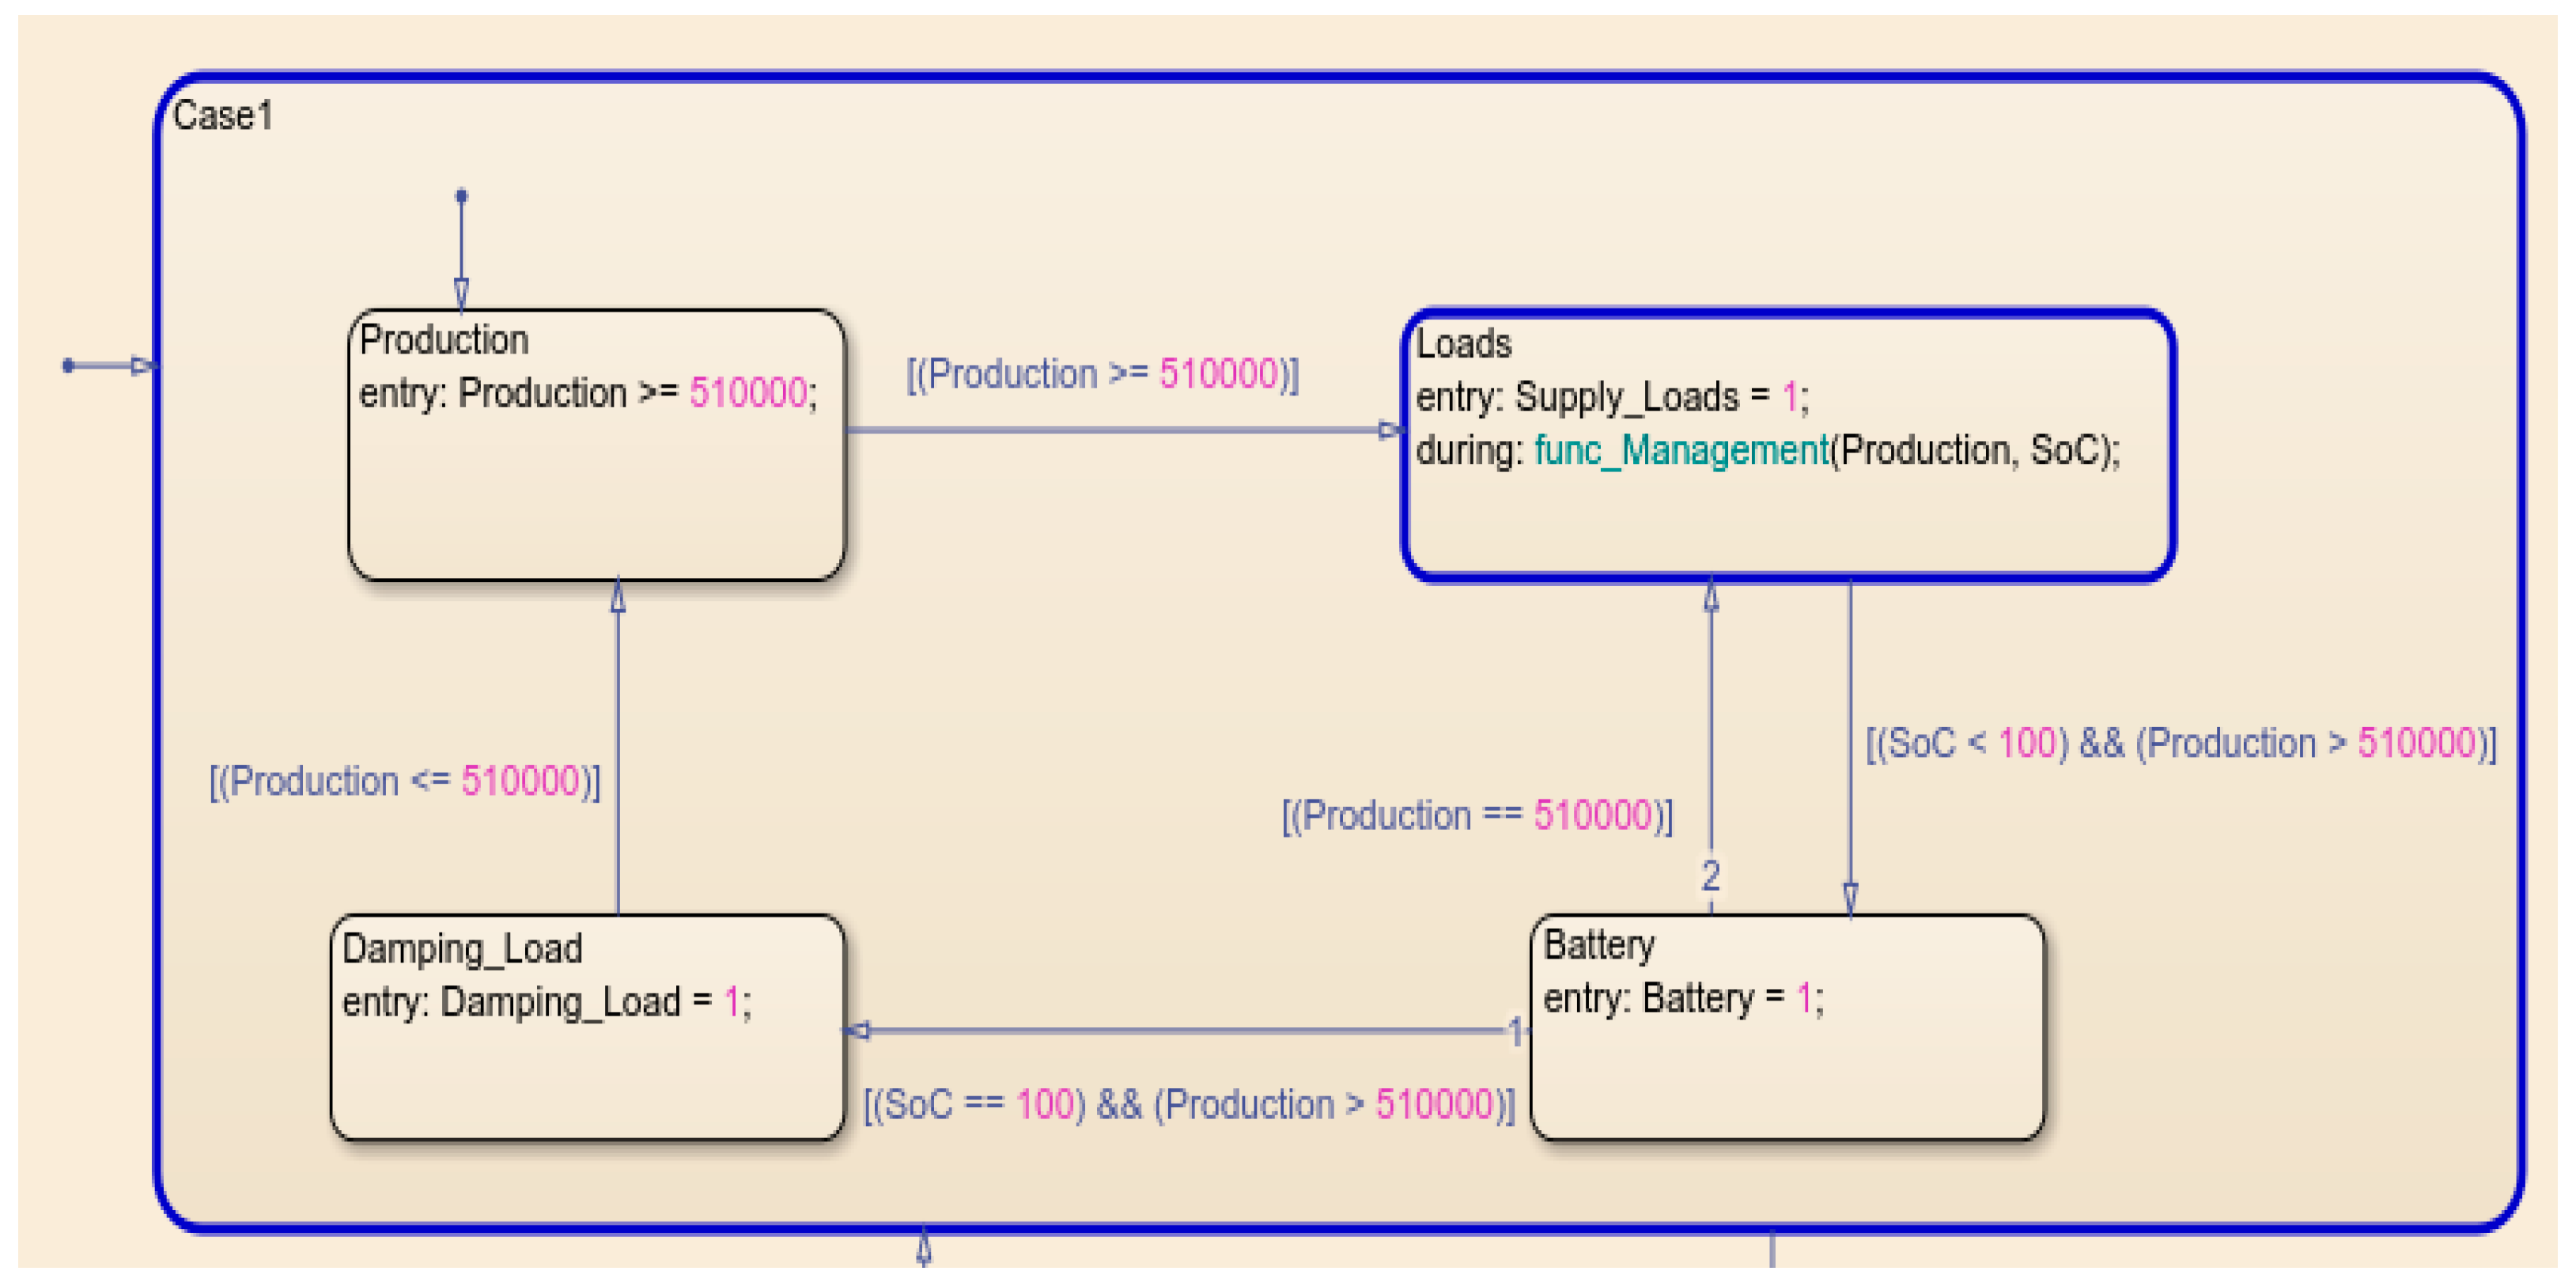Click transition priority number 2 above Battery
Screen dimensions: 2576x1286
1711,876
